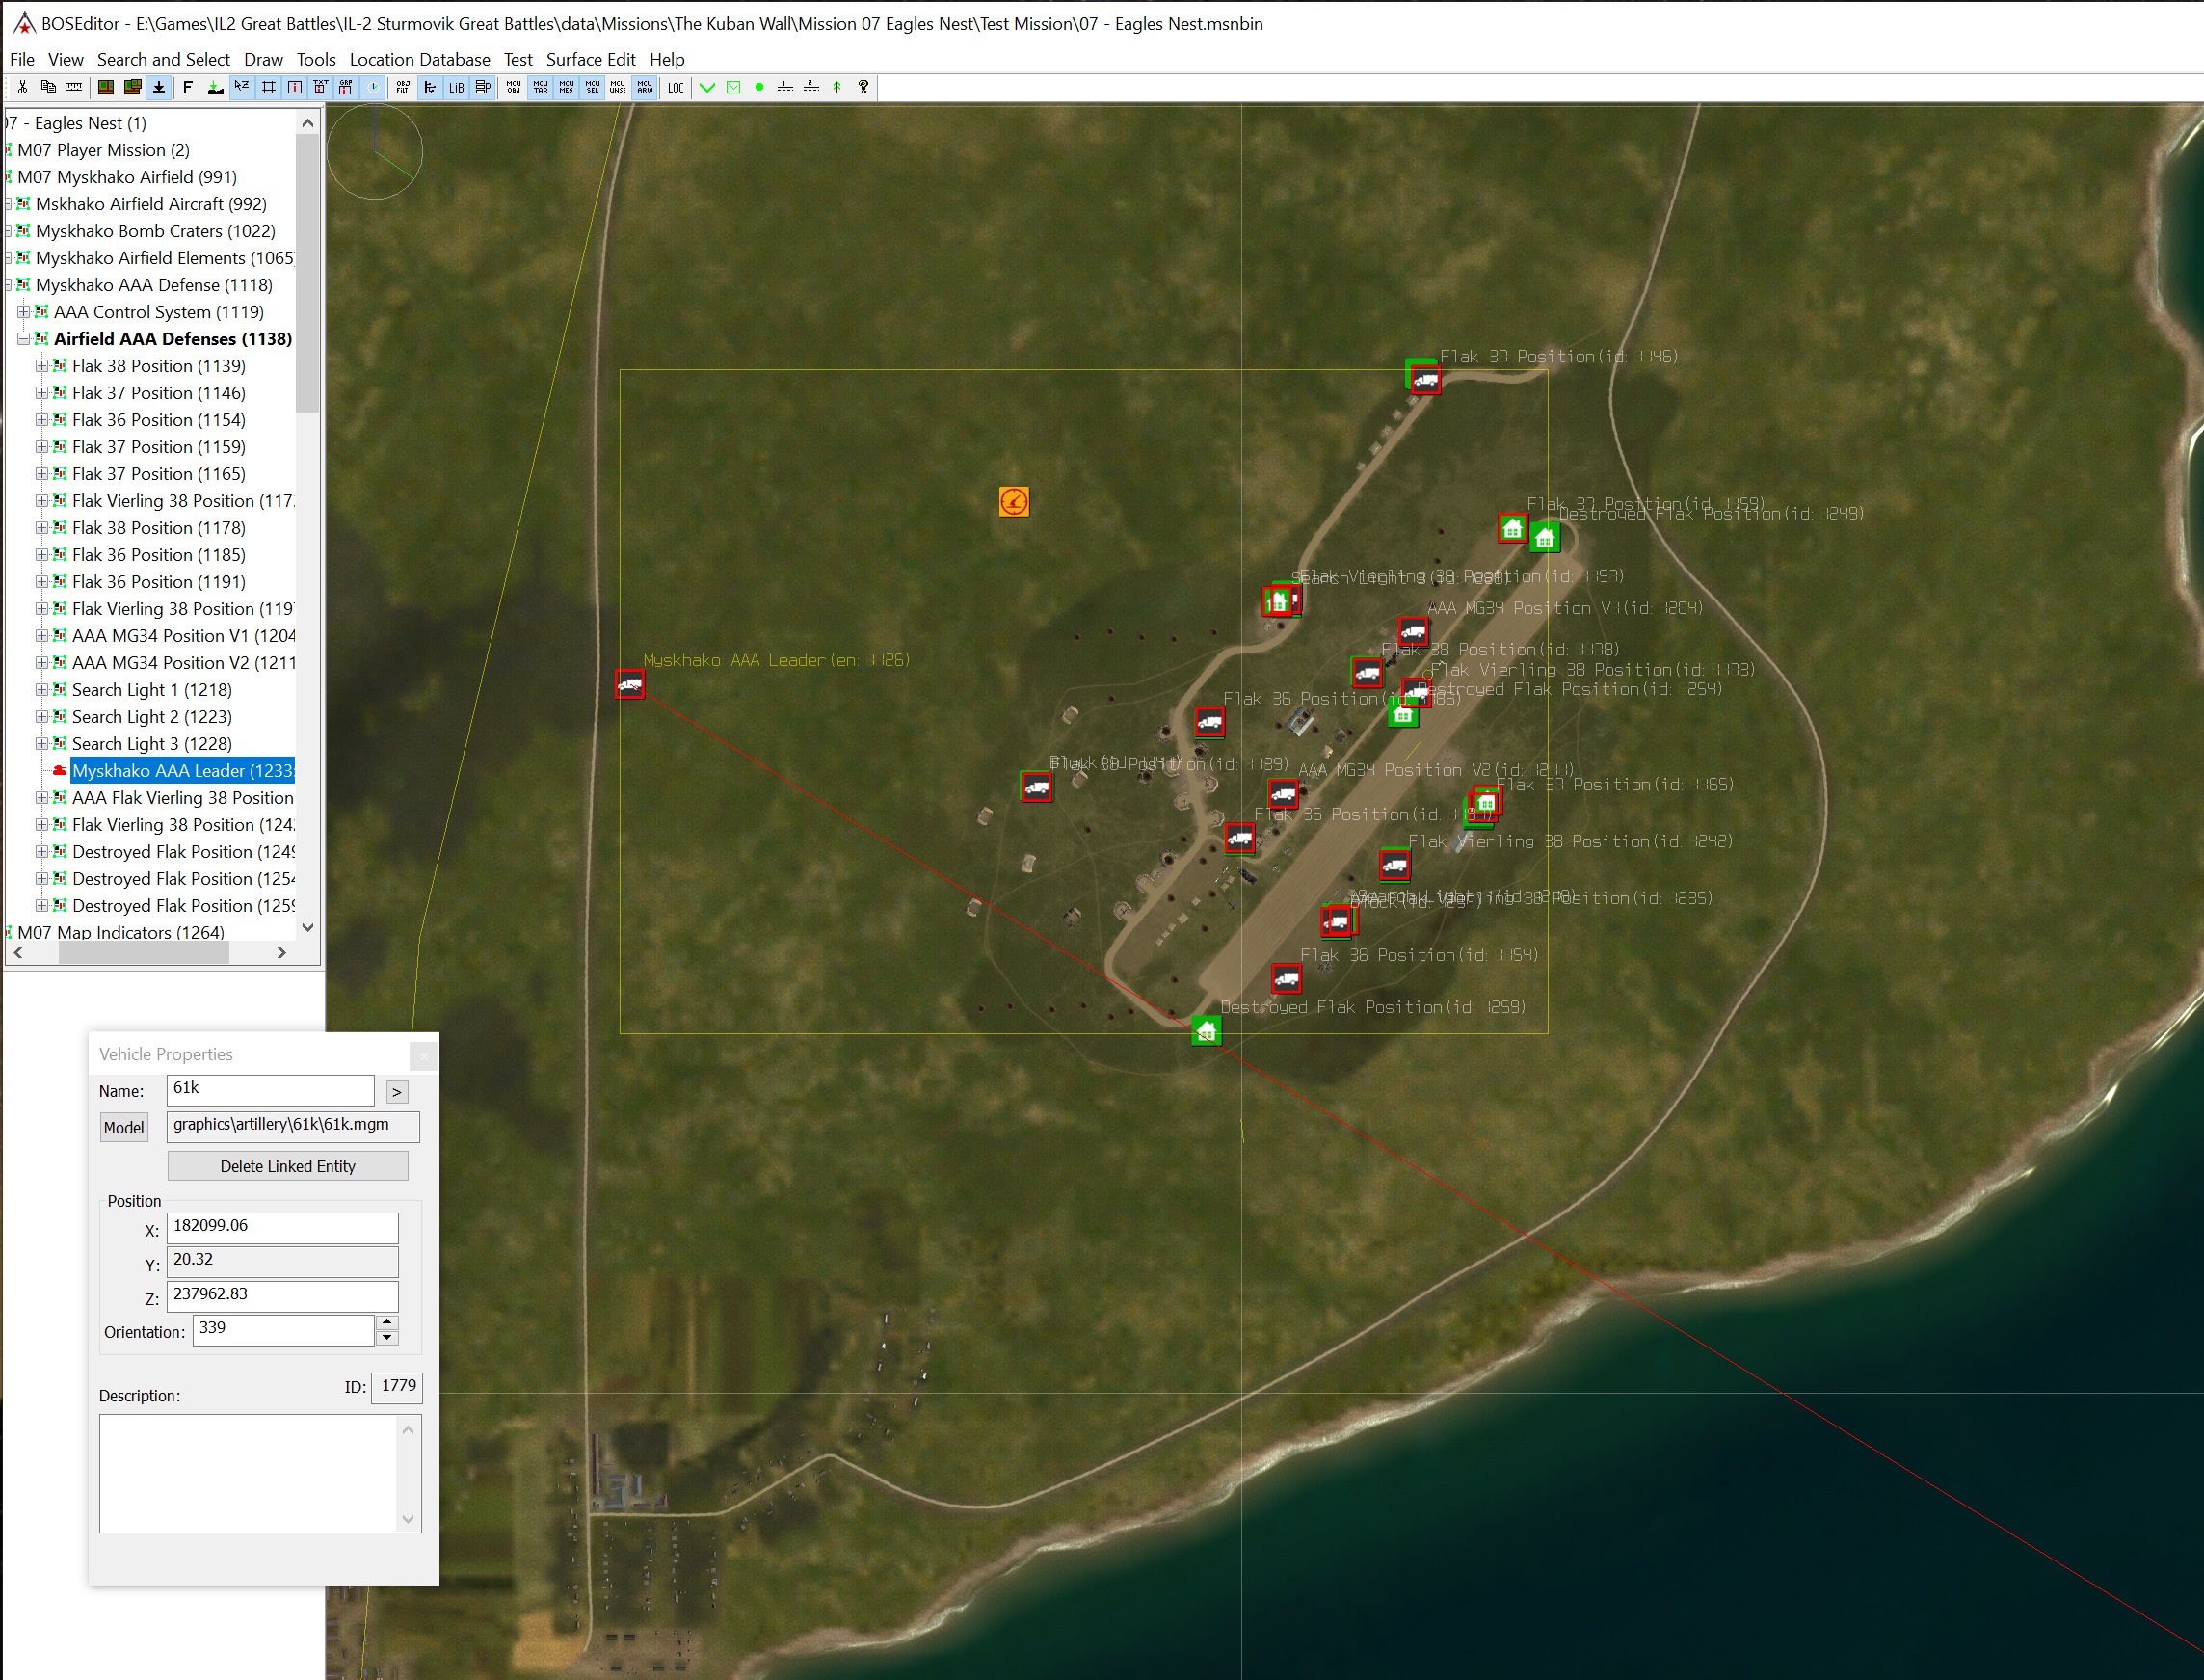Expand the AAA Control System tree node
Image resolution: width=2204 pixels, height=1680 pixels.
(23, 311)
